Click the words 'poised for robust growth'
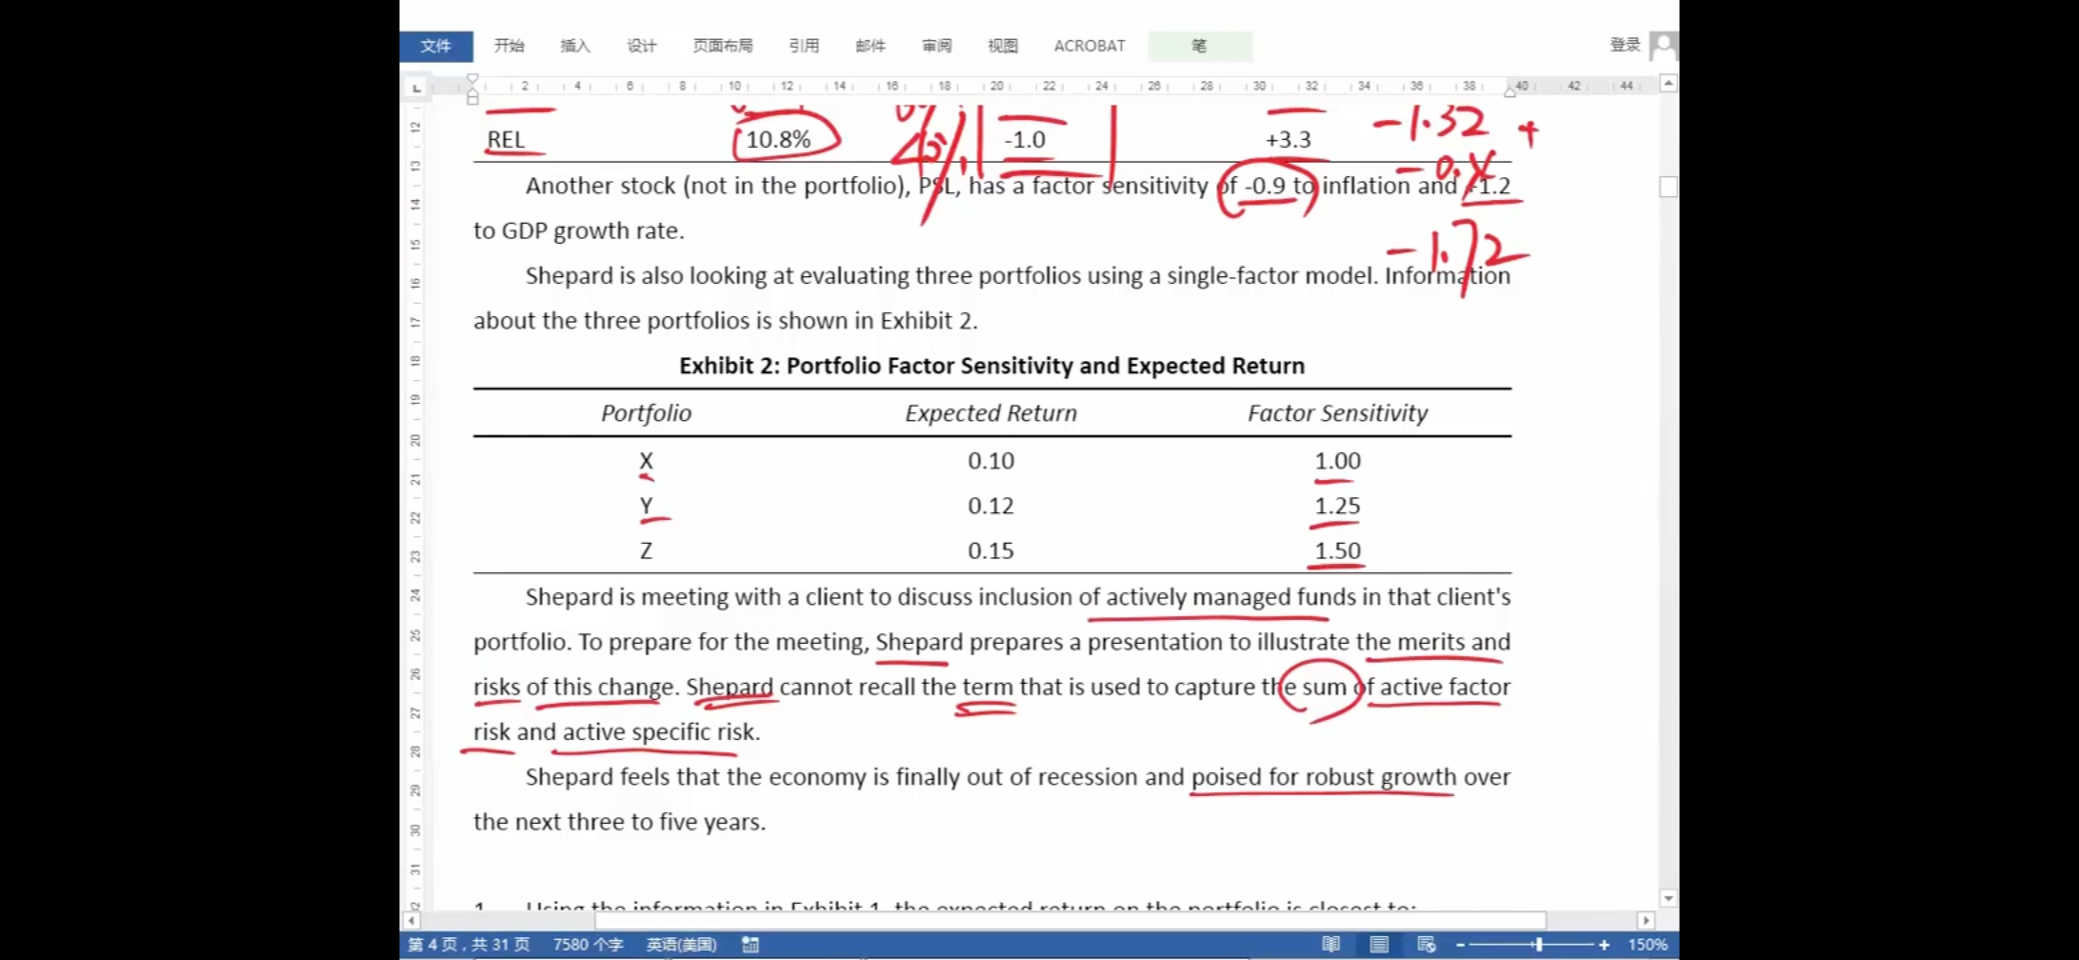 tap(1323, 777)
